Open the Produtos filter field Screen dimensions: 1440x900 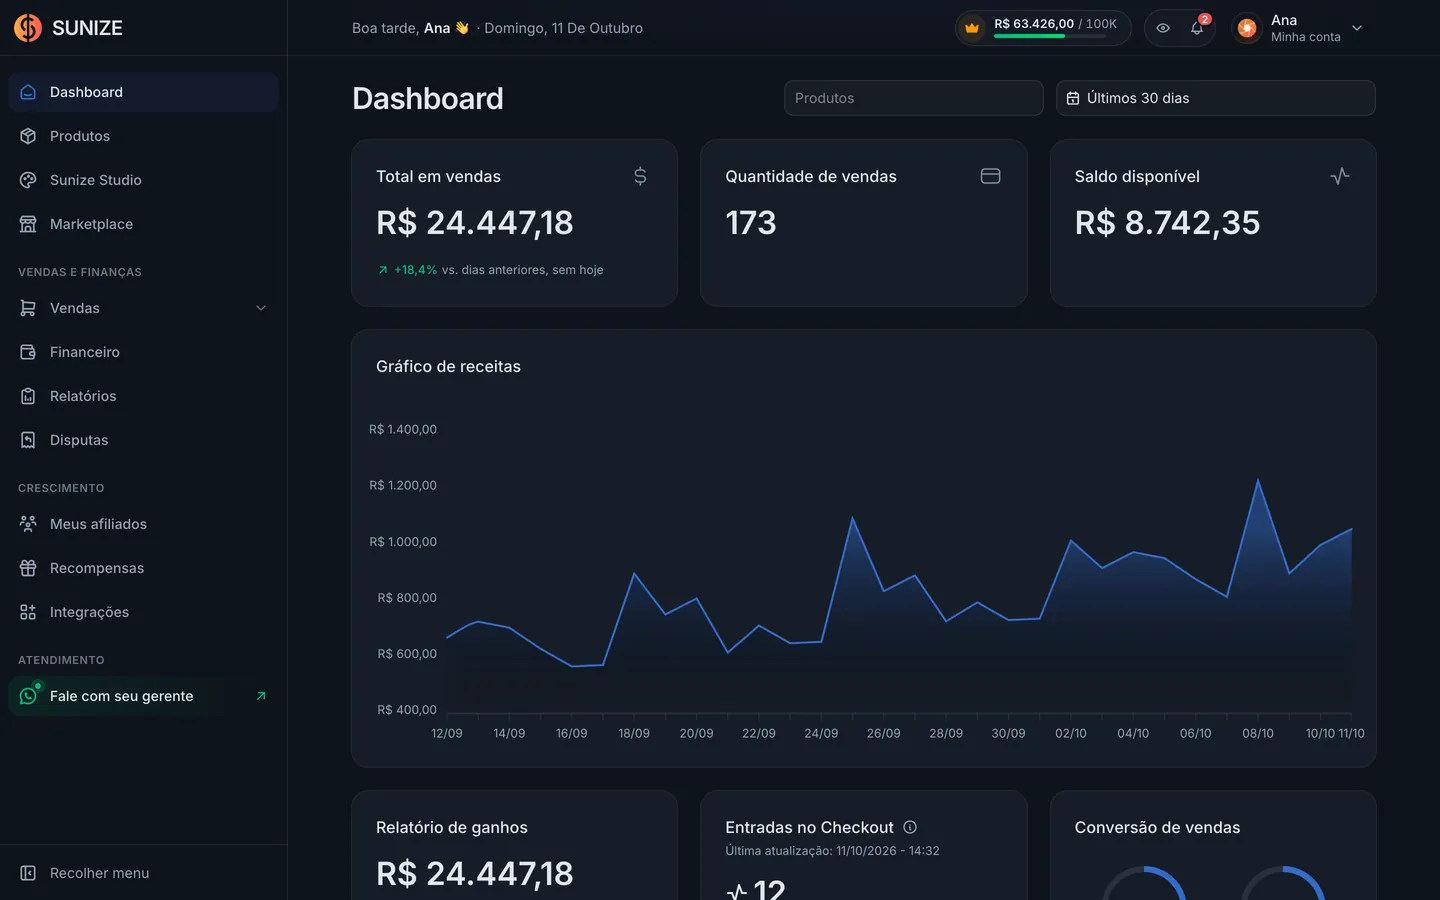tap(914, 98)
